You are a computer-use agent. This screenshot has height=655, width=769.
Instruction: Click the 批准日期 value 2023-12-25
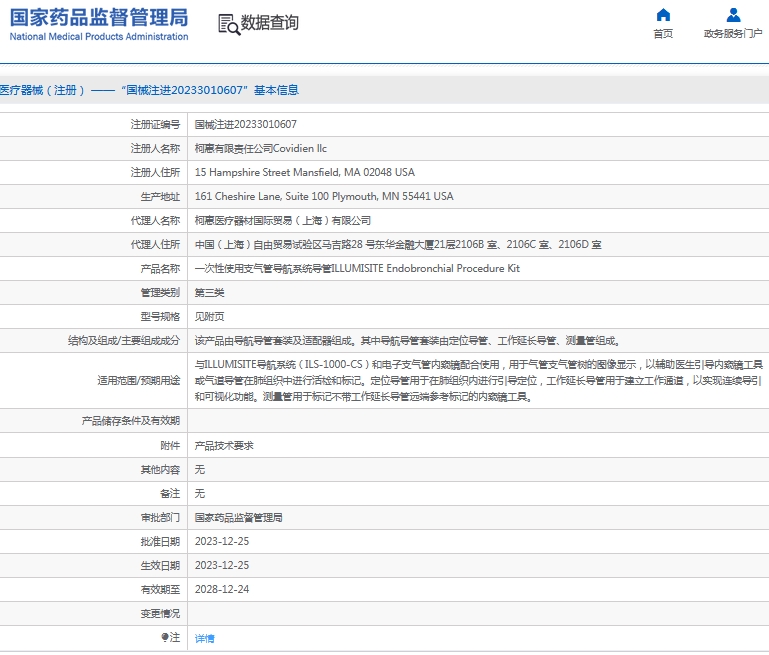pos(221,541)
